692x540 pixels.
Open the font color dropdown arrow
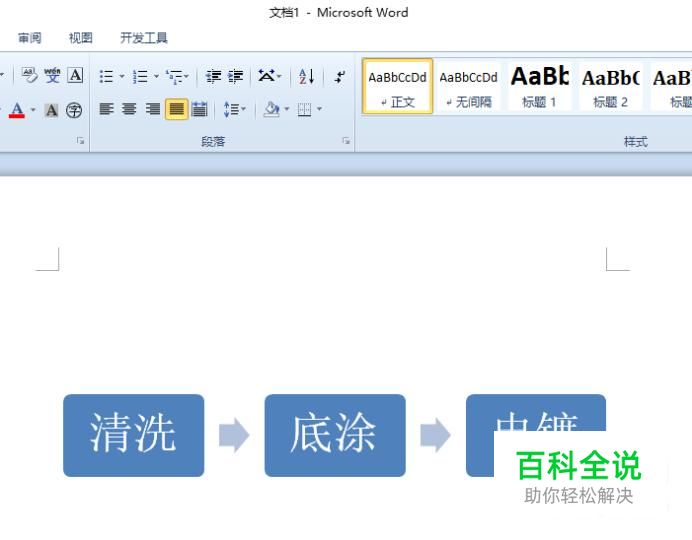(x=33, y=109)
